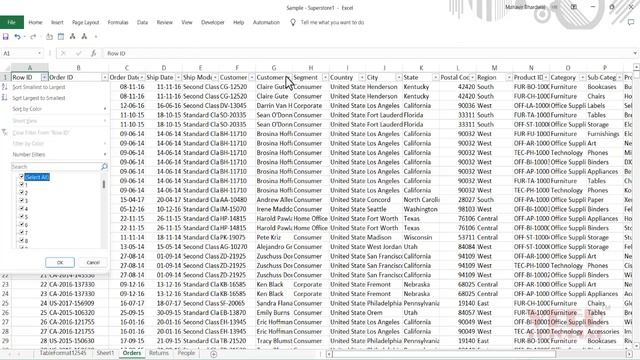
Task: Click Tell me what you want to do
Action: 332,22
